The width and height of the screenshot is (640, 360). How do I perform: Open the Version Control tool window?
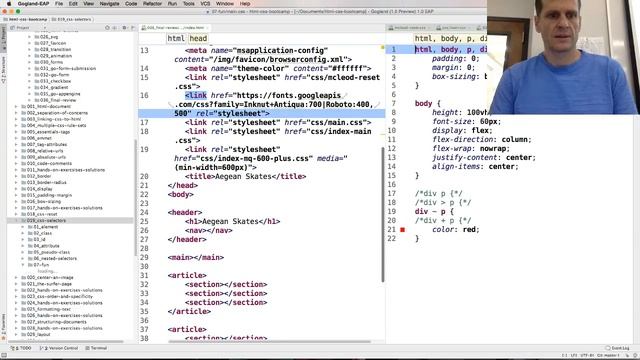pyautogui.click(x=59, y=348)
